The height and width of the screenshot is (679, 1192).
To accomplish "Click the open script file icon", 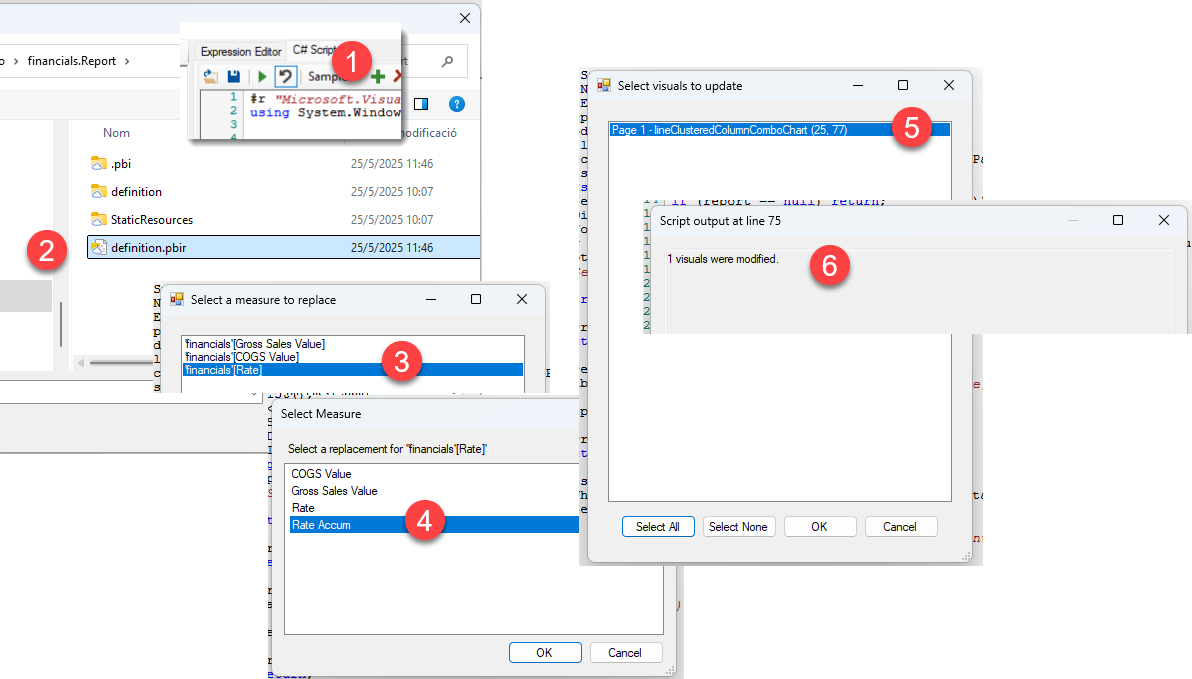I will (x=210, y=76).
